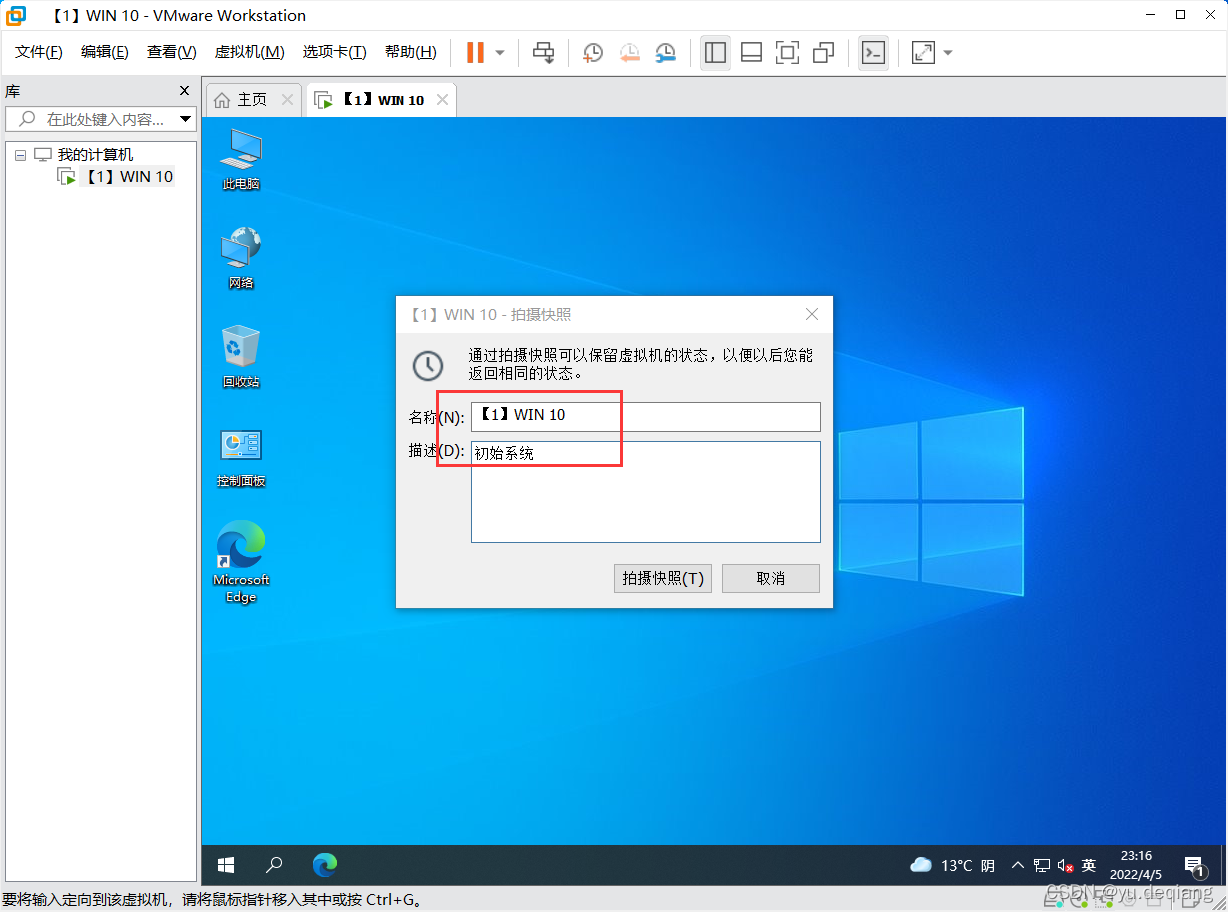Viewport: 1228px width, 912px height.
Task: Click the network tray icon
Action: 1042,865
